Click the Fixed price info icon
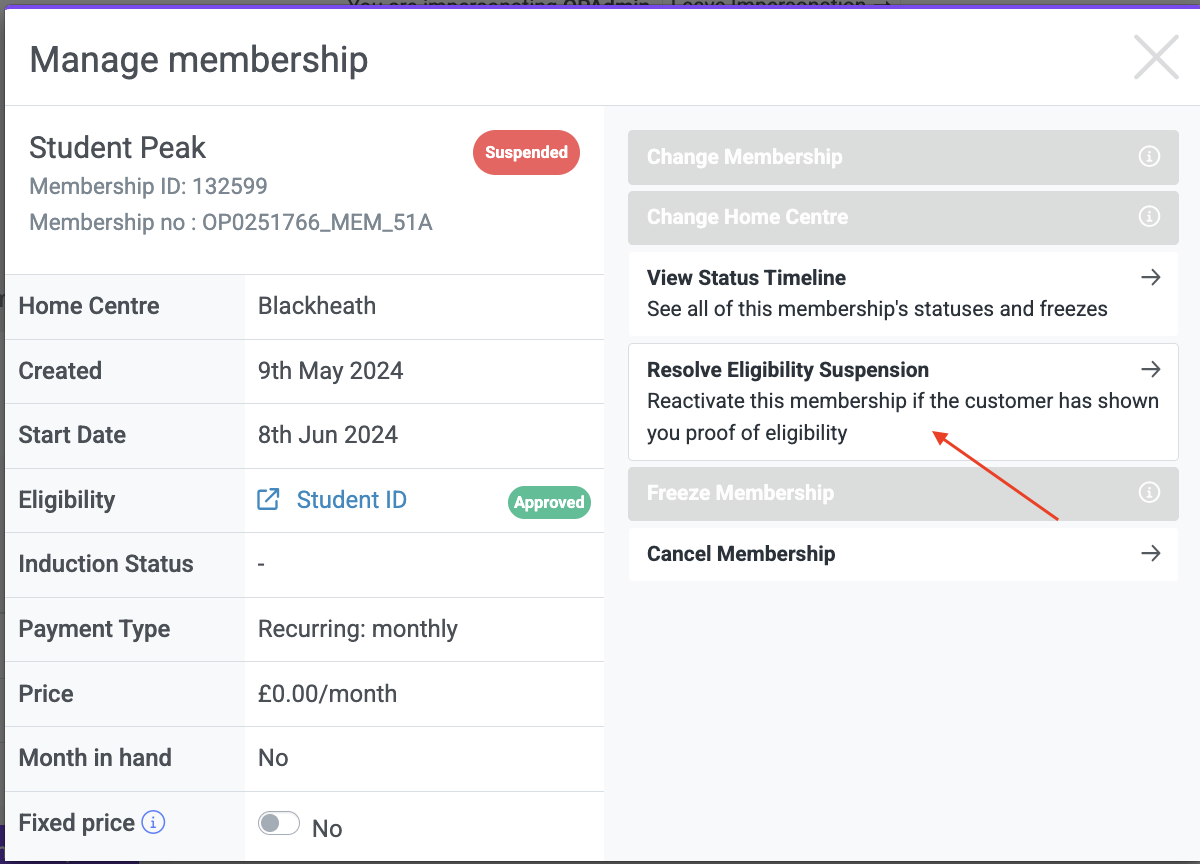The height and width of the screenshot is (864, 1200). click(x=153, y=823)
